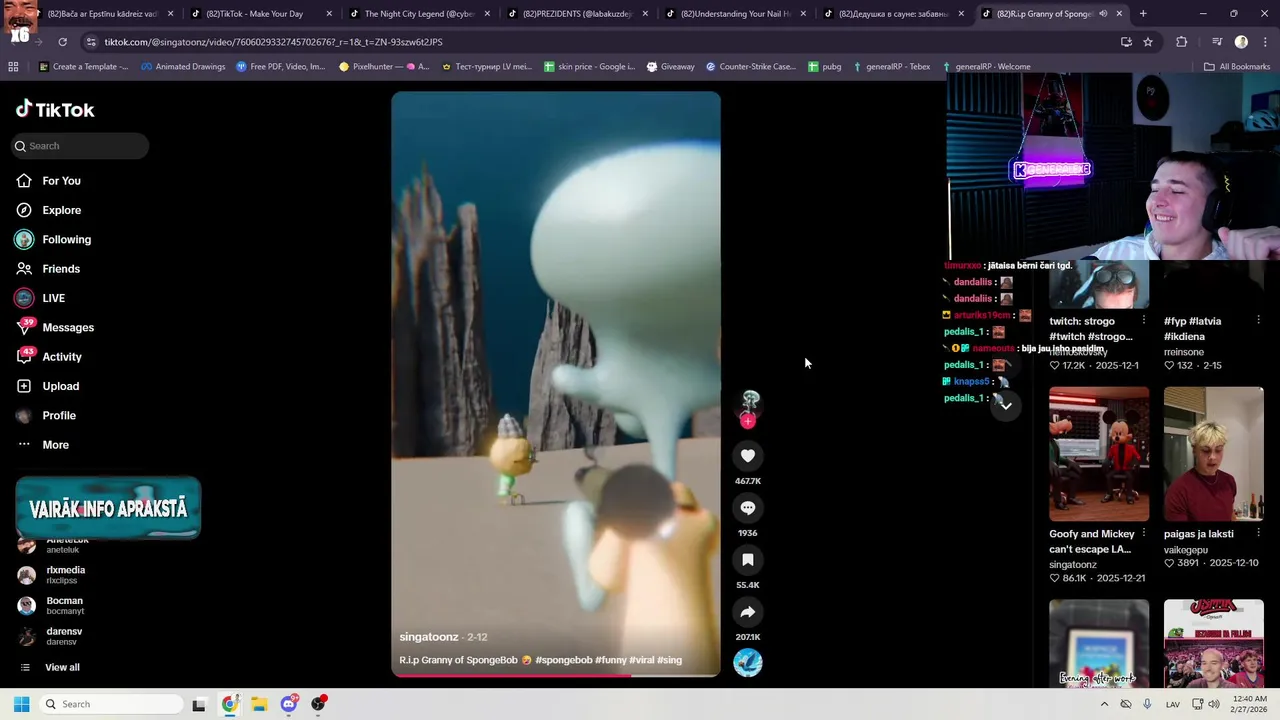Click the TikTok logo
The width and height of the screenshot is (1280, 720).
tap(55, 109)
